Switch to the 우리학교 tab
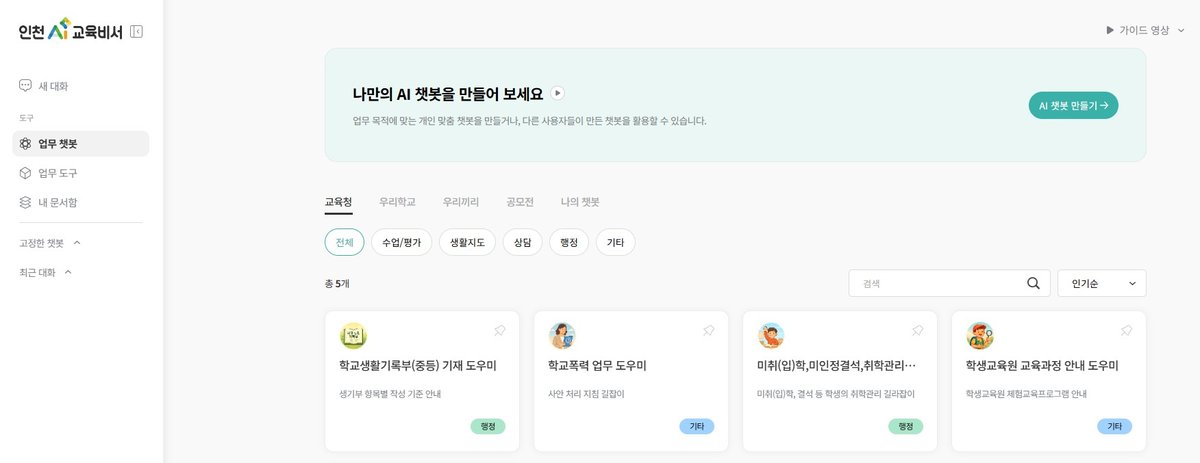Viewport: 1200px width, 463px height. tap(397, 202)
